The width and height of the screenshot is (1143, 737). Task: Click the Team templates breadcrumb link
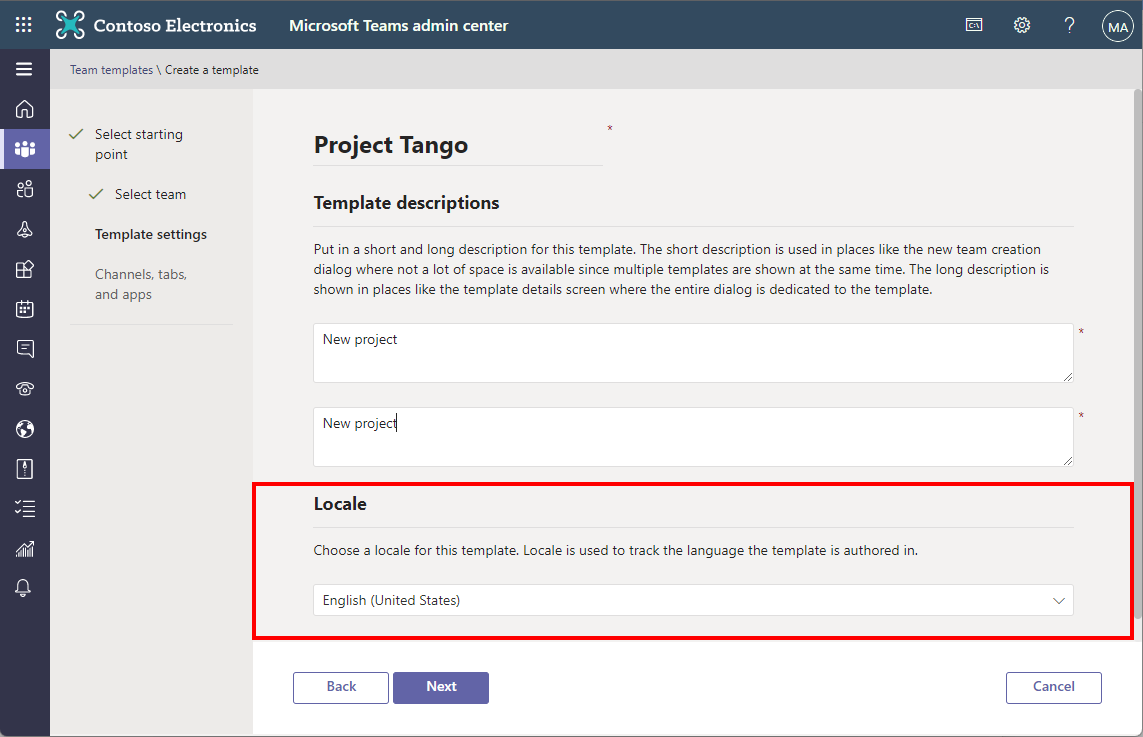pos(111,70)
